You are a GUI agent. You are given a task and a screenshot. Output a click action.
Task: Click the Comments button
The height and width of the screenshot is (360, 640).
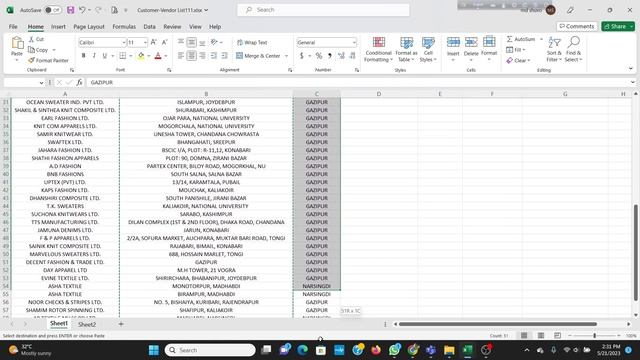point(577,26)
